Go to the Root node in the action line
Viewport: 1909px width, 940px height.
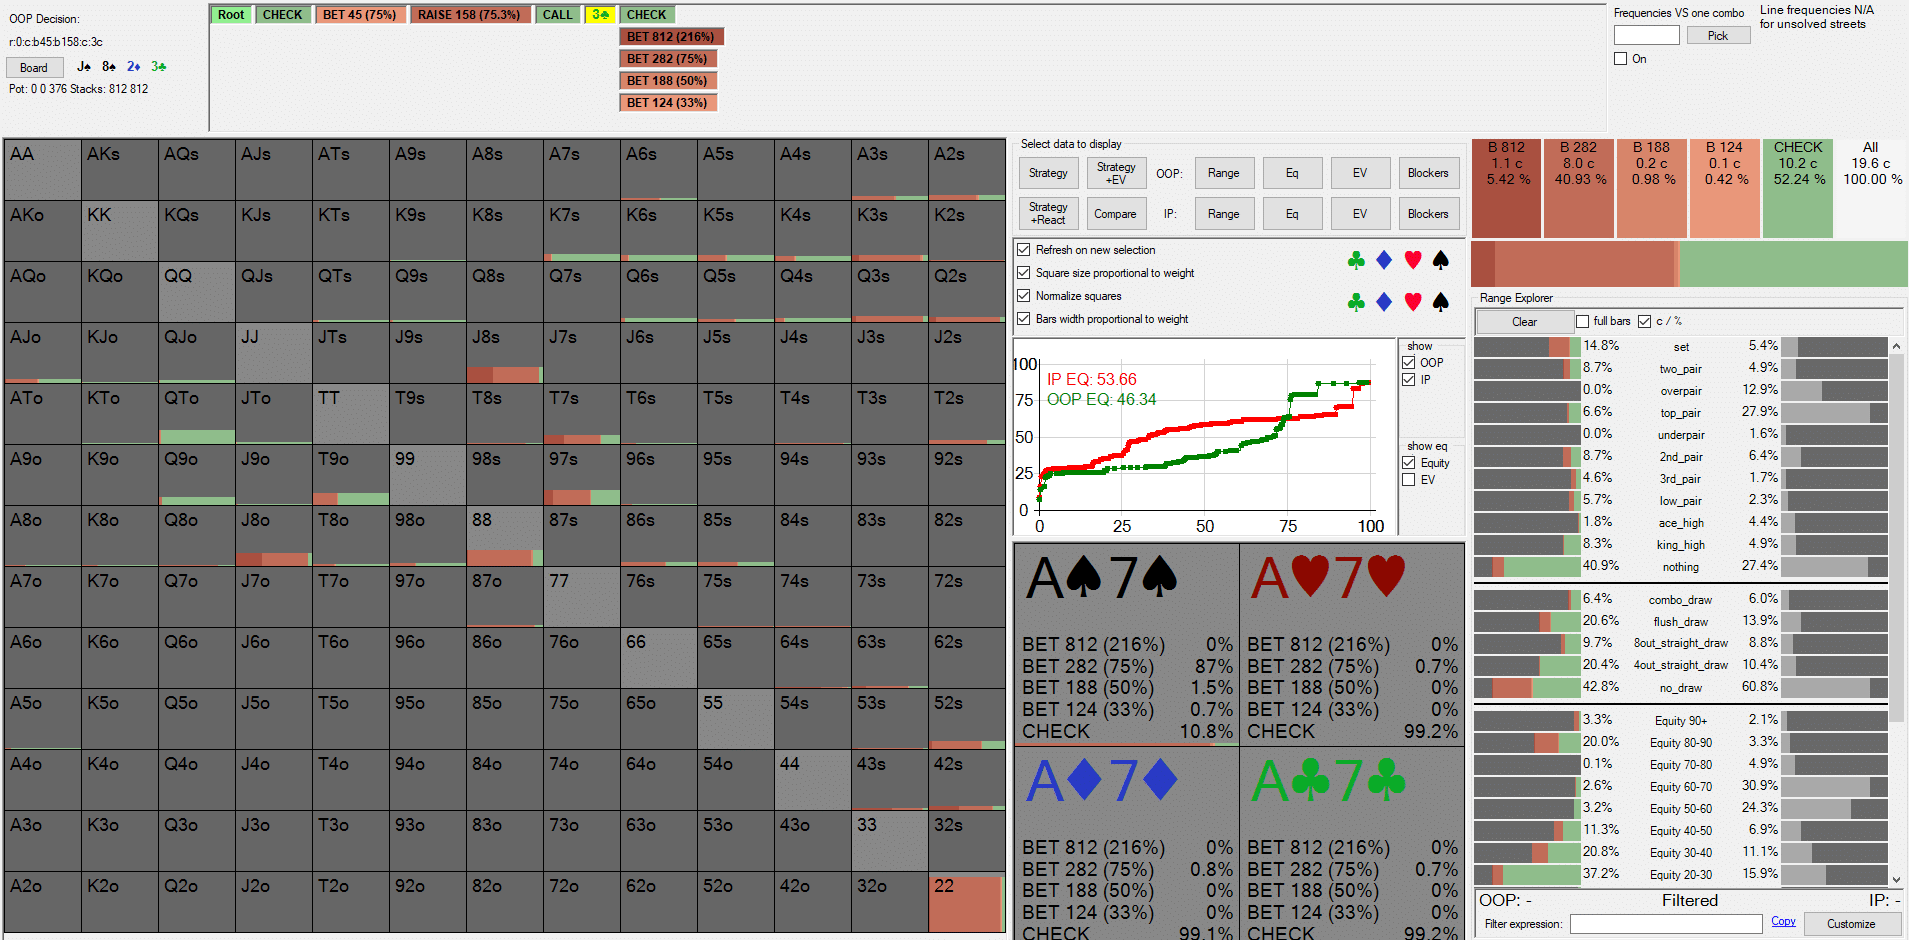(x=231, y=15)
